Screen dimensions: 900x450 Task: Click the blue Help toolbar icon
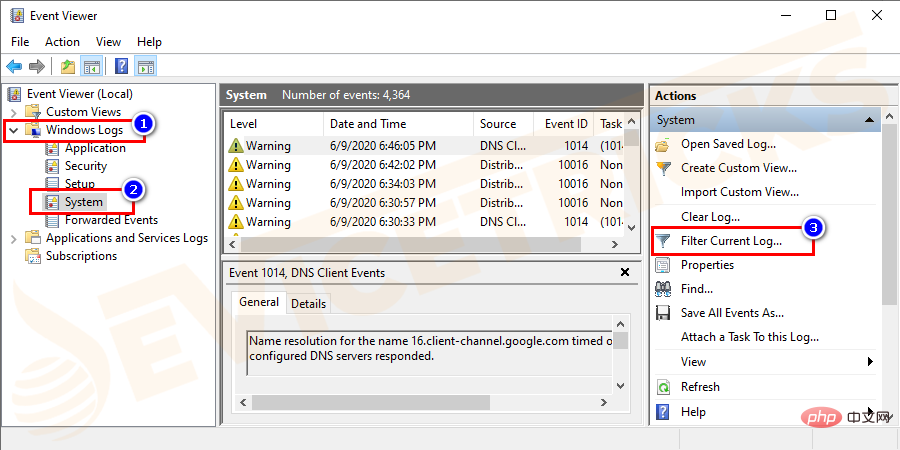coord(121,67)
